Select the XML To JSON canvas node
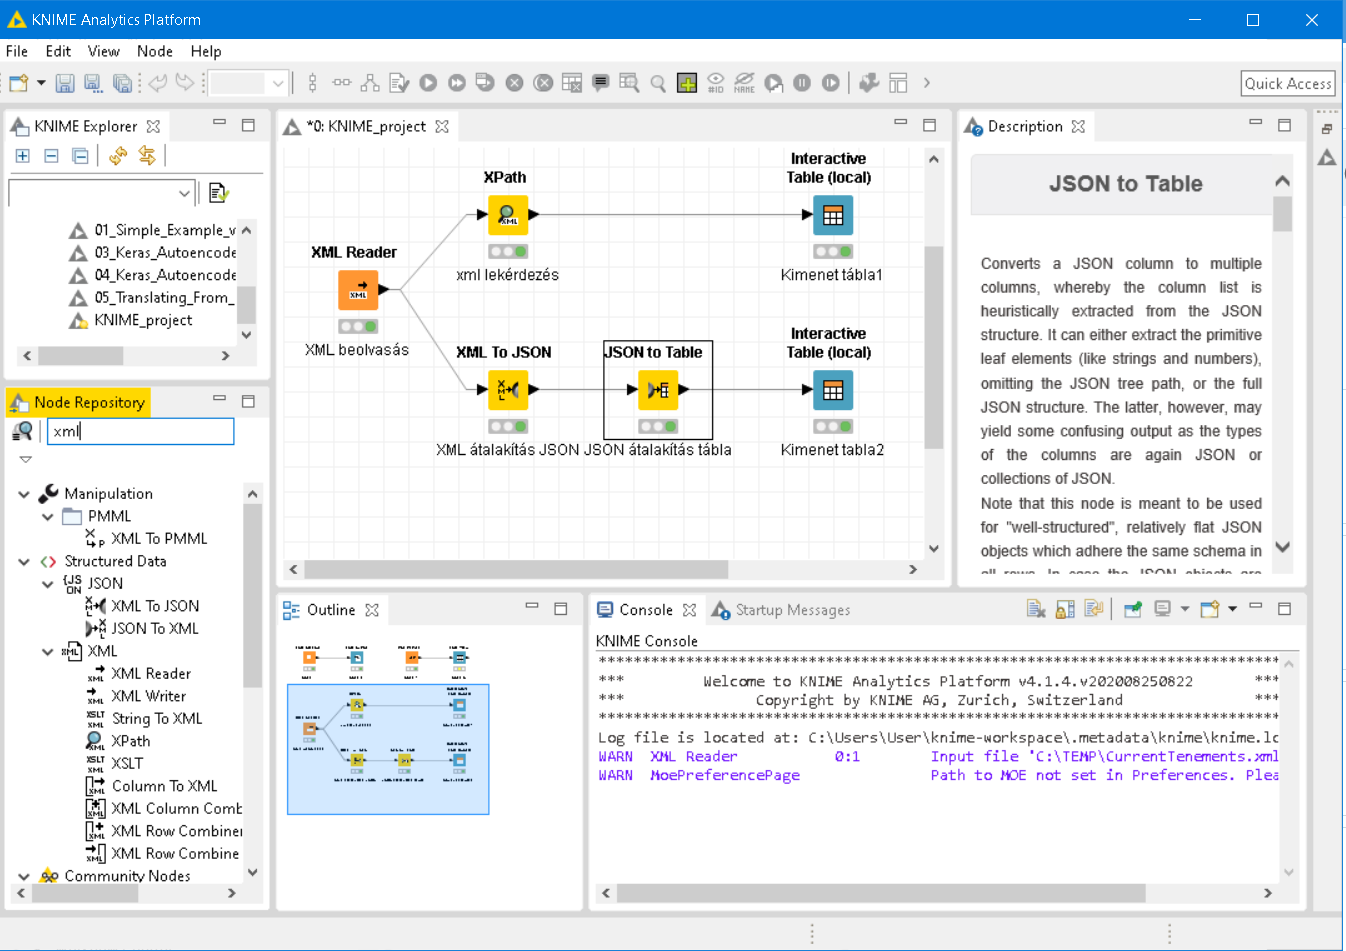This screenshot has width=1346, height=951. click(x=508, y=390)
